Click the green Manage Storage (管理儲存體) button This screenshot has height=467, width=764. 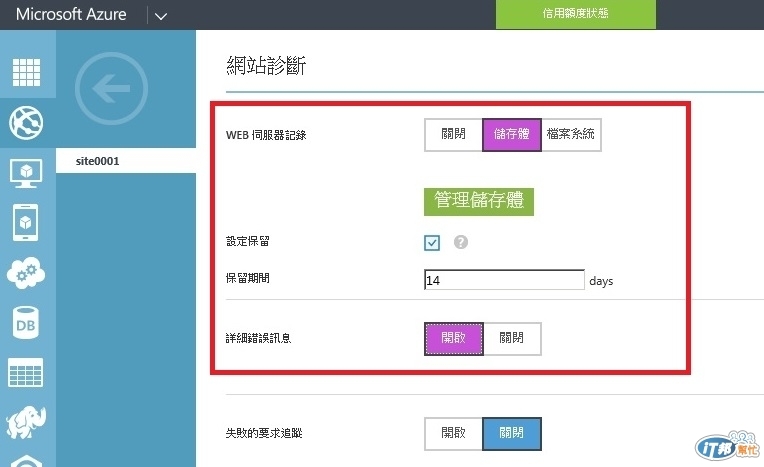[479, 201]
